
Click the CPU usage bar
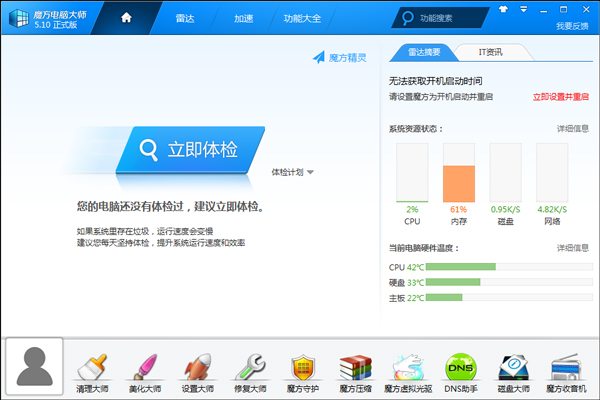(412, 173)
